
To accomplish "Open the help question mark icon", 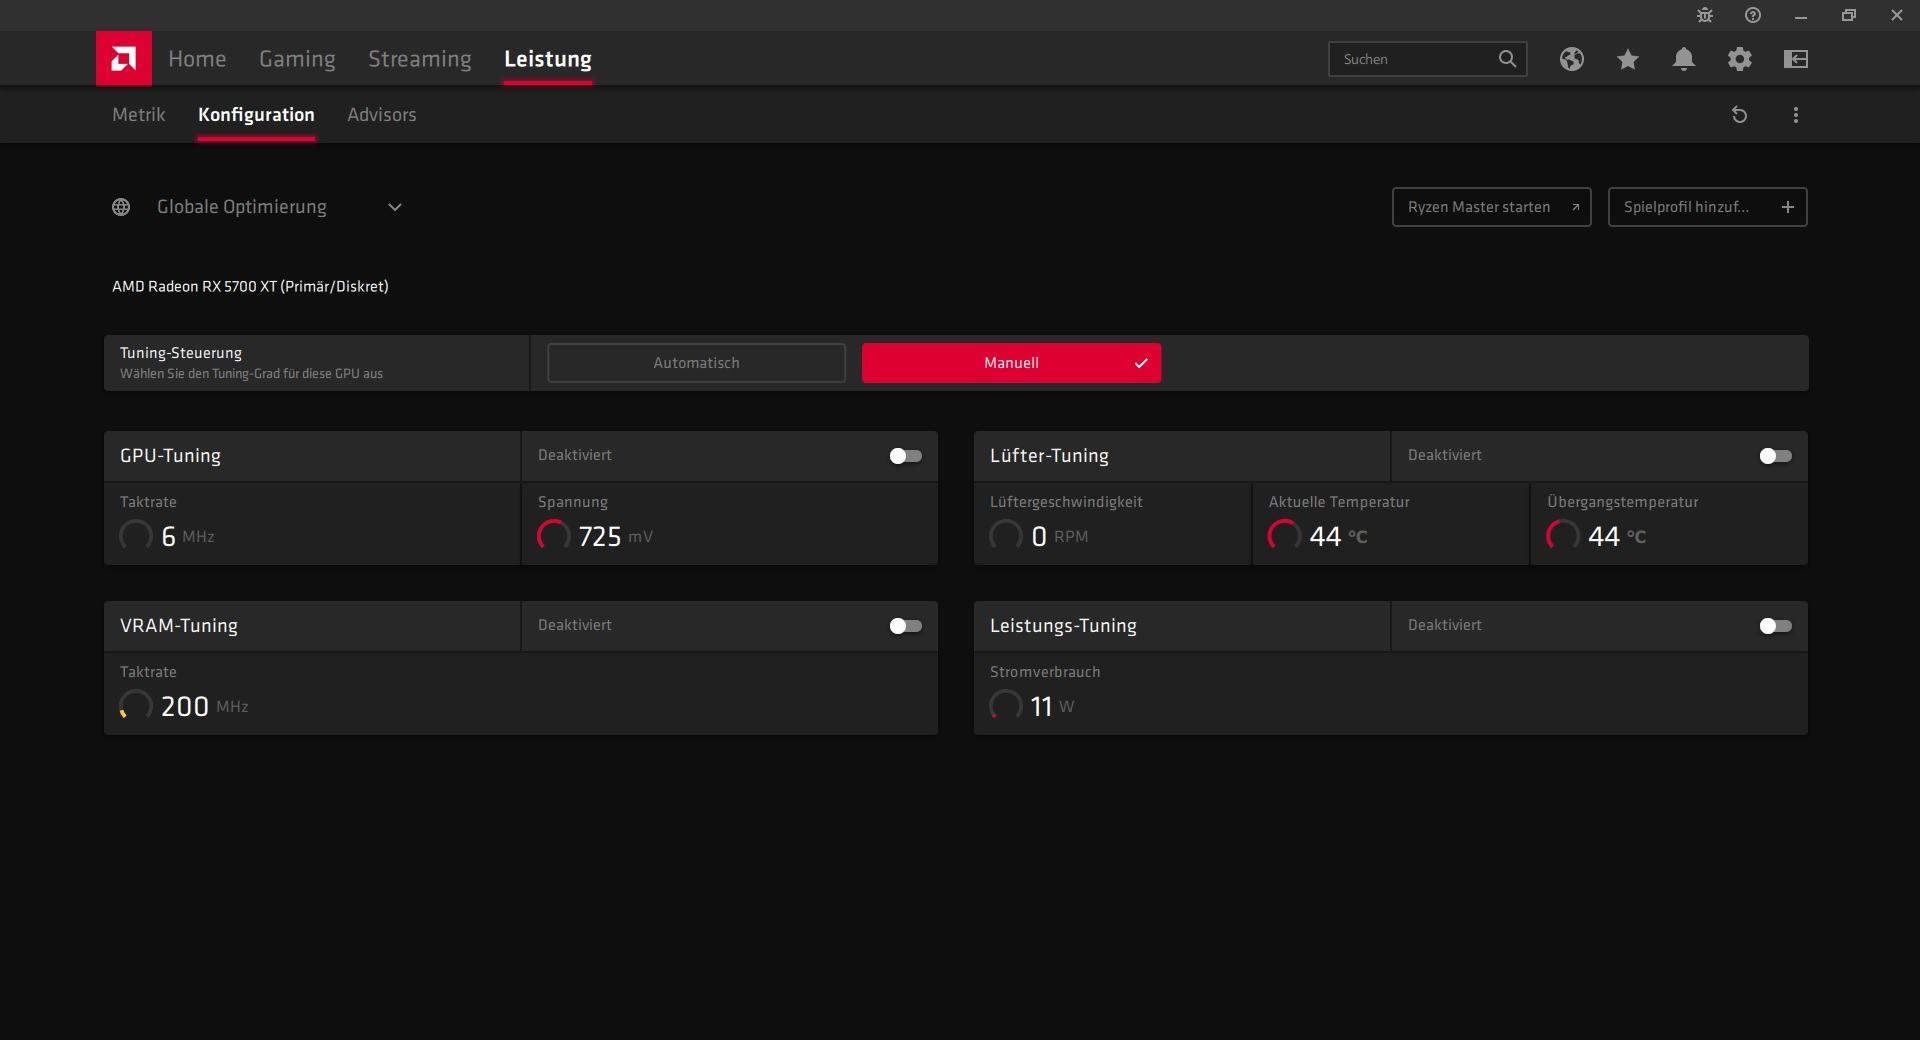I will 1753,15.
